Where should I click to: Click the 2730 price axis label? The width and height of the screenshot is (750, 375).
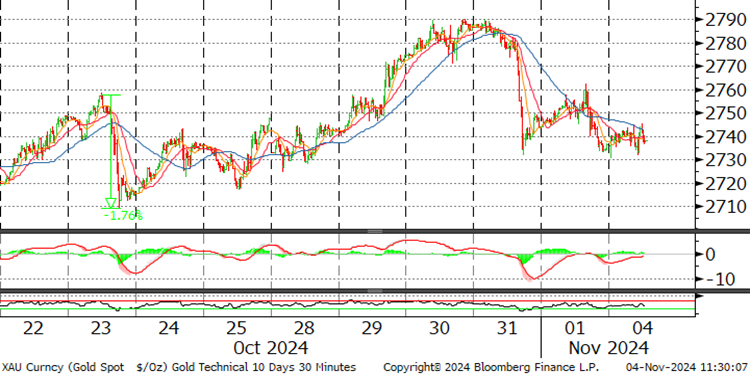[x=726, y=160]
